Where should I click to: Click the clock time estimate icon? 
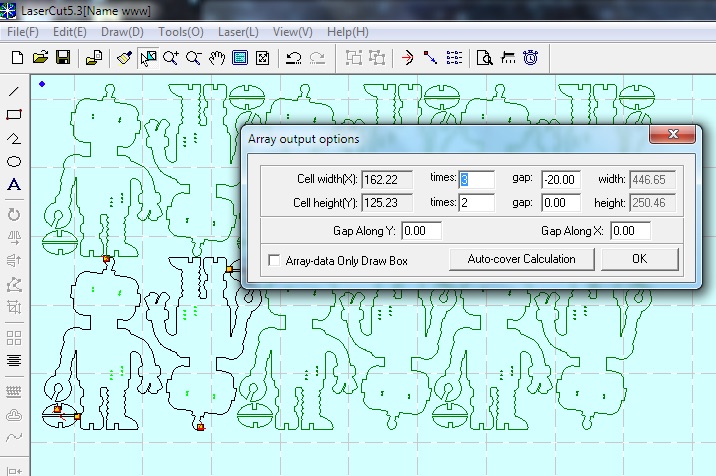(531, 58)
